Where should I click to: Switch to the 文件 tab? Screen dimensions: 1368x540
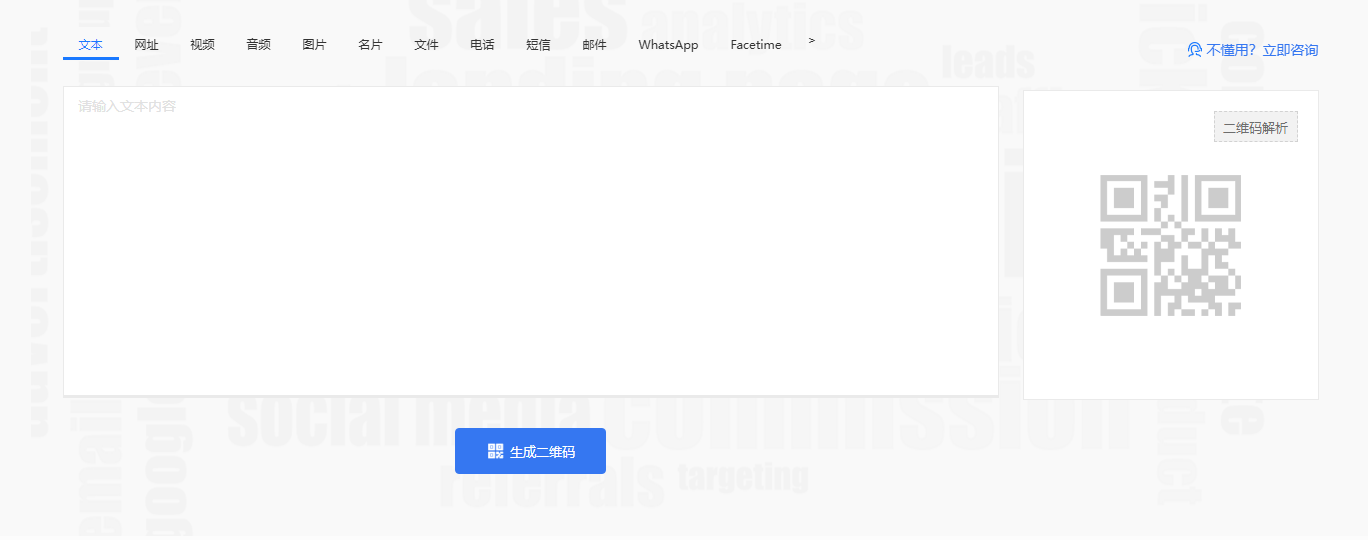427,45
